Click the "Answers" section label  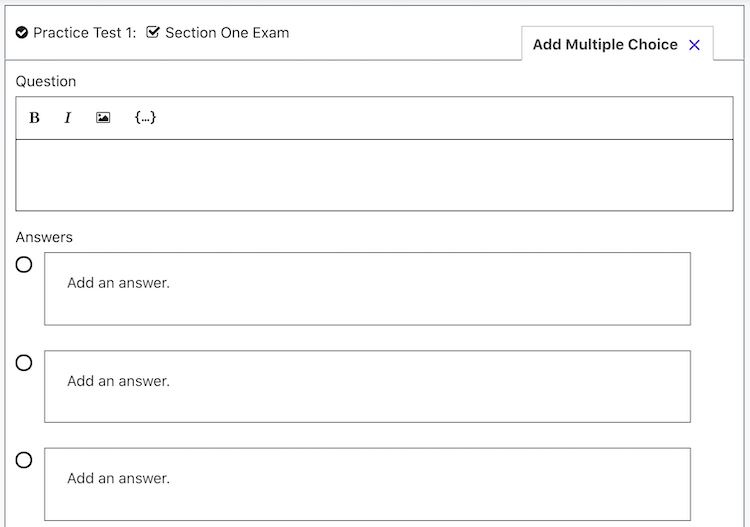[44, 237]
